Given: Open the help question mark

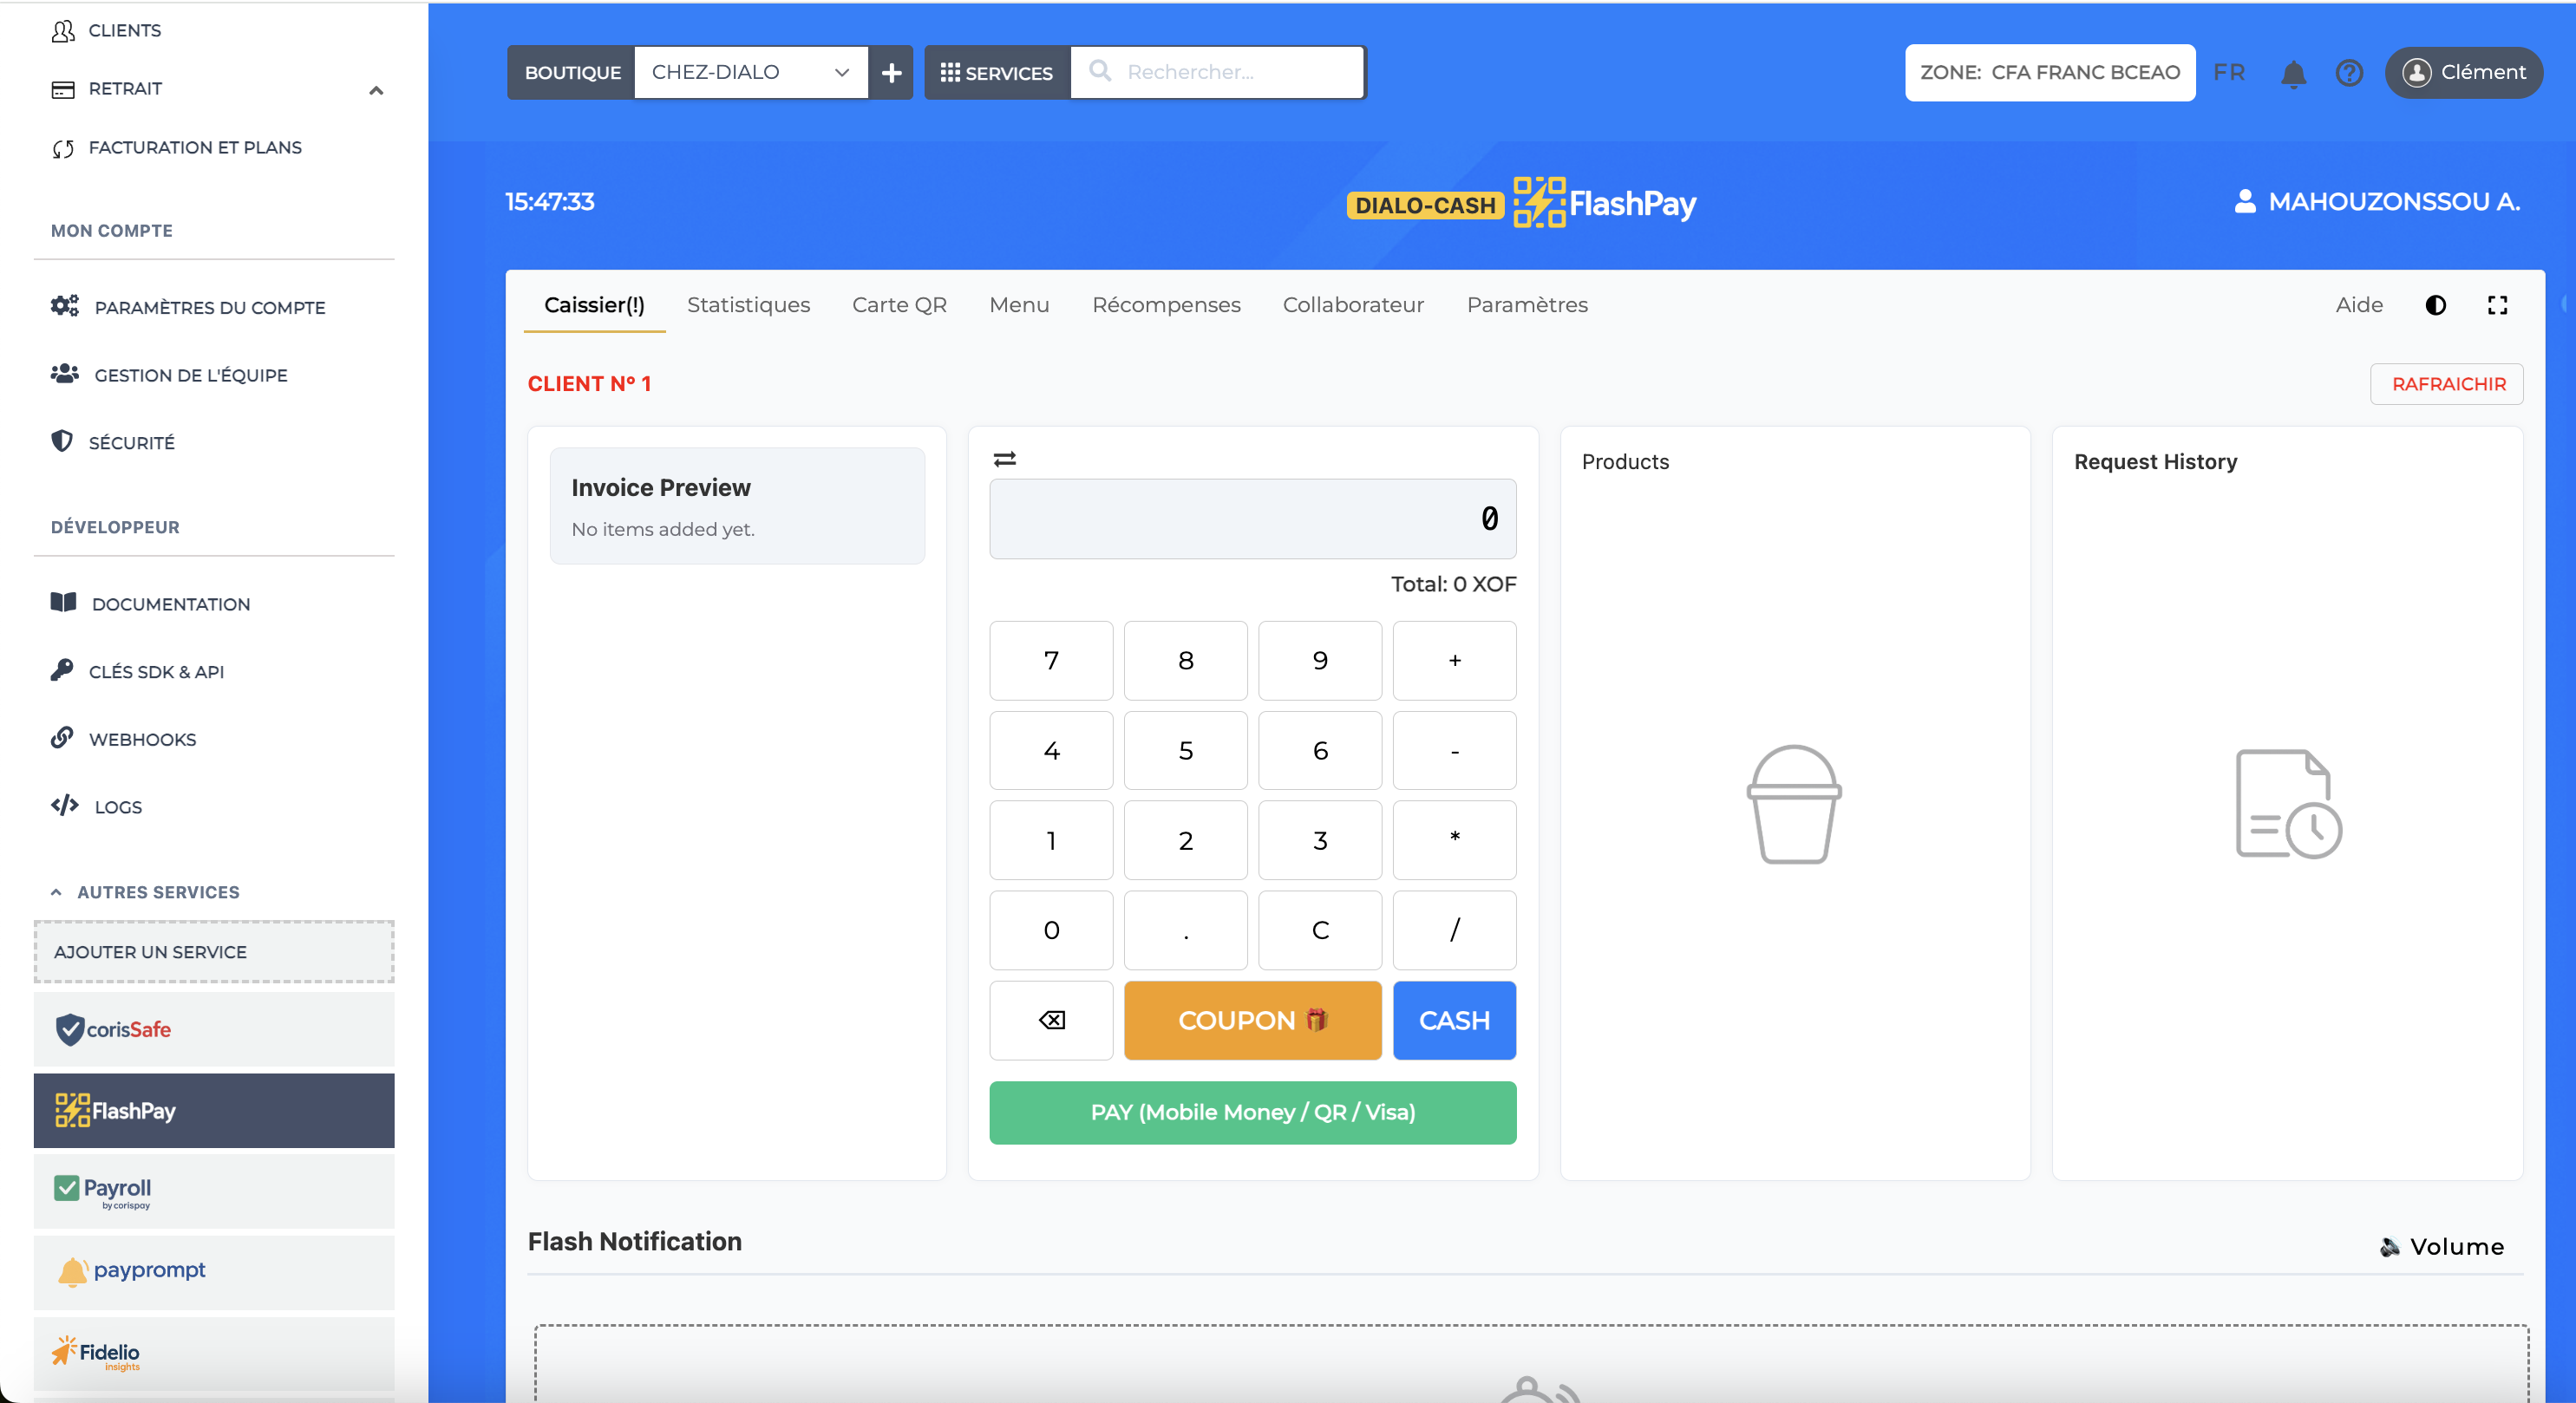Looking at the screenshot, I should pyautogui.click(x=2349, y=72).
